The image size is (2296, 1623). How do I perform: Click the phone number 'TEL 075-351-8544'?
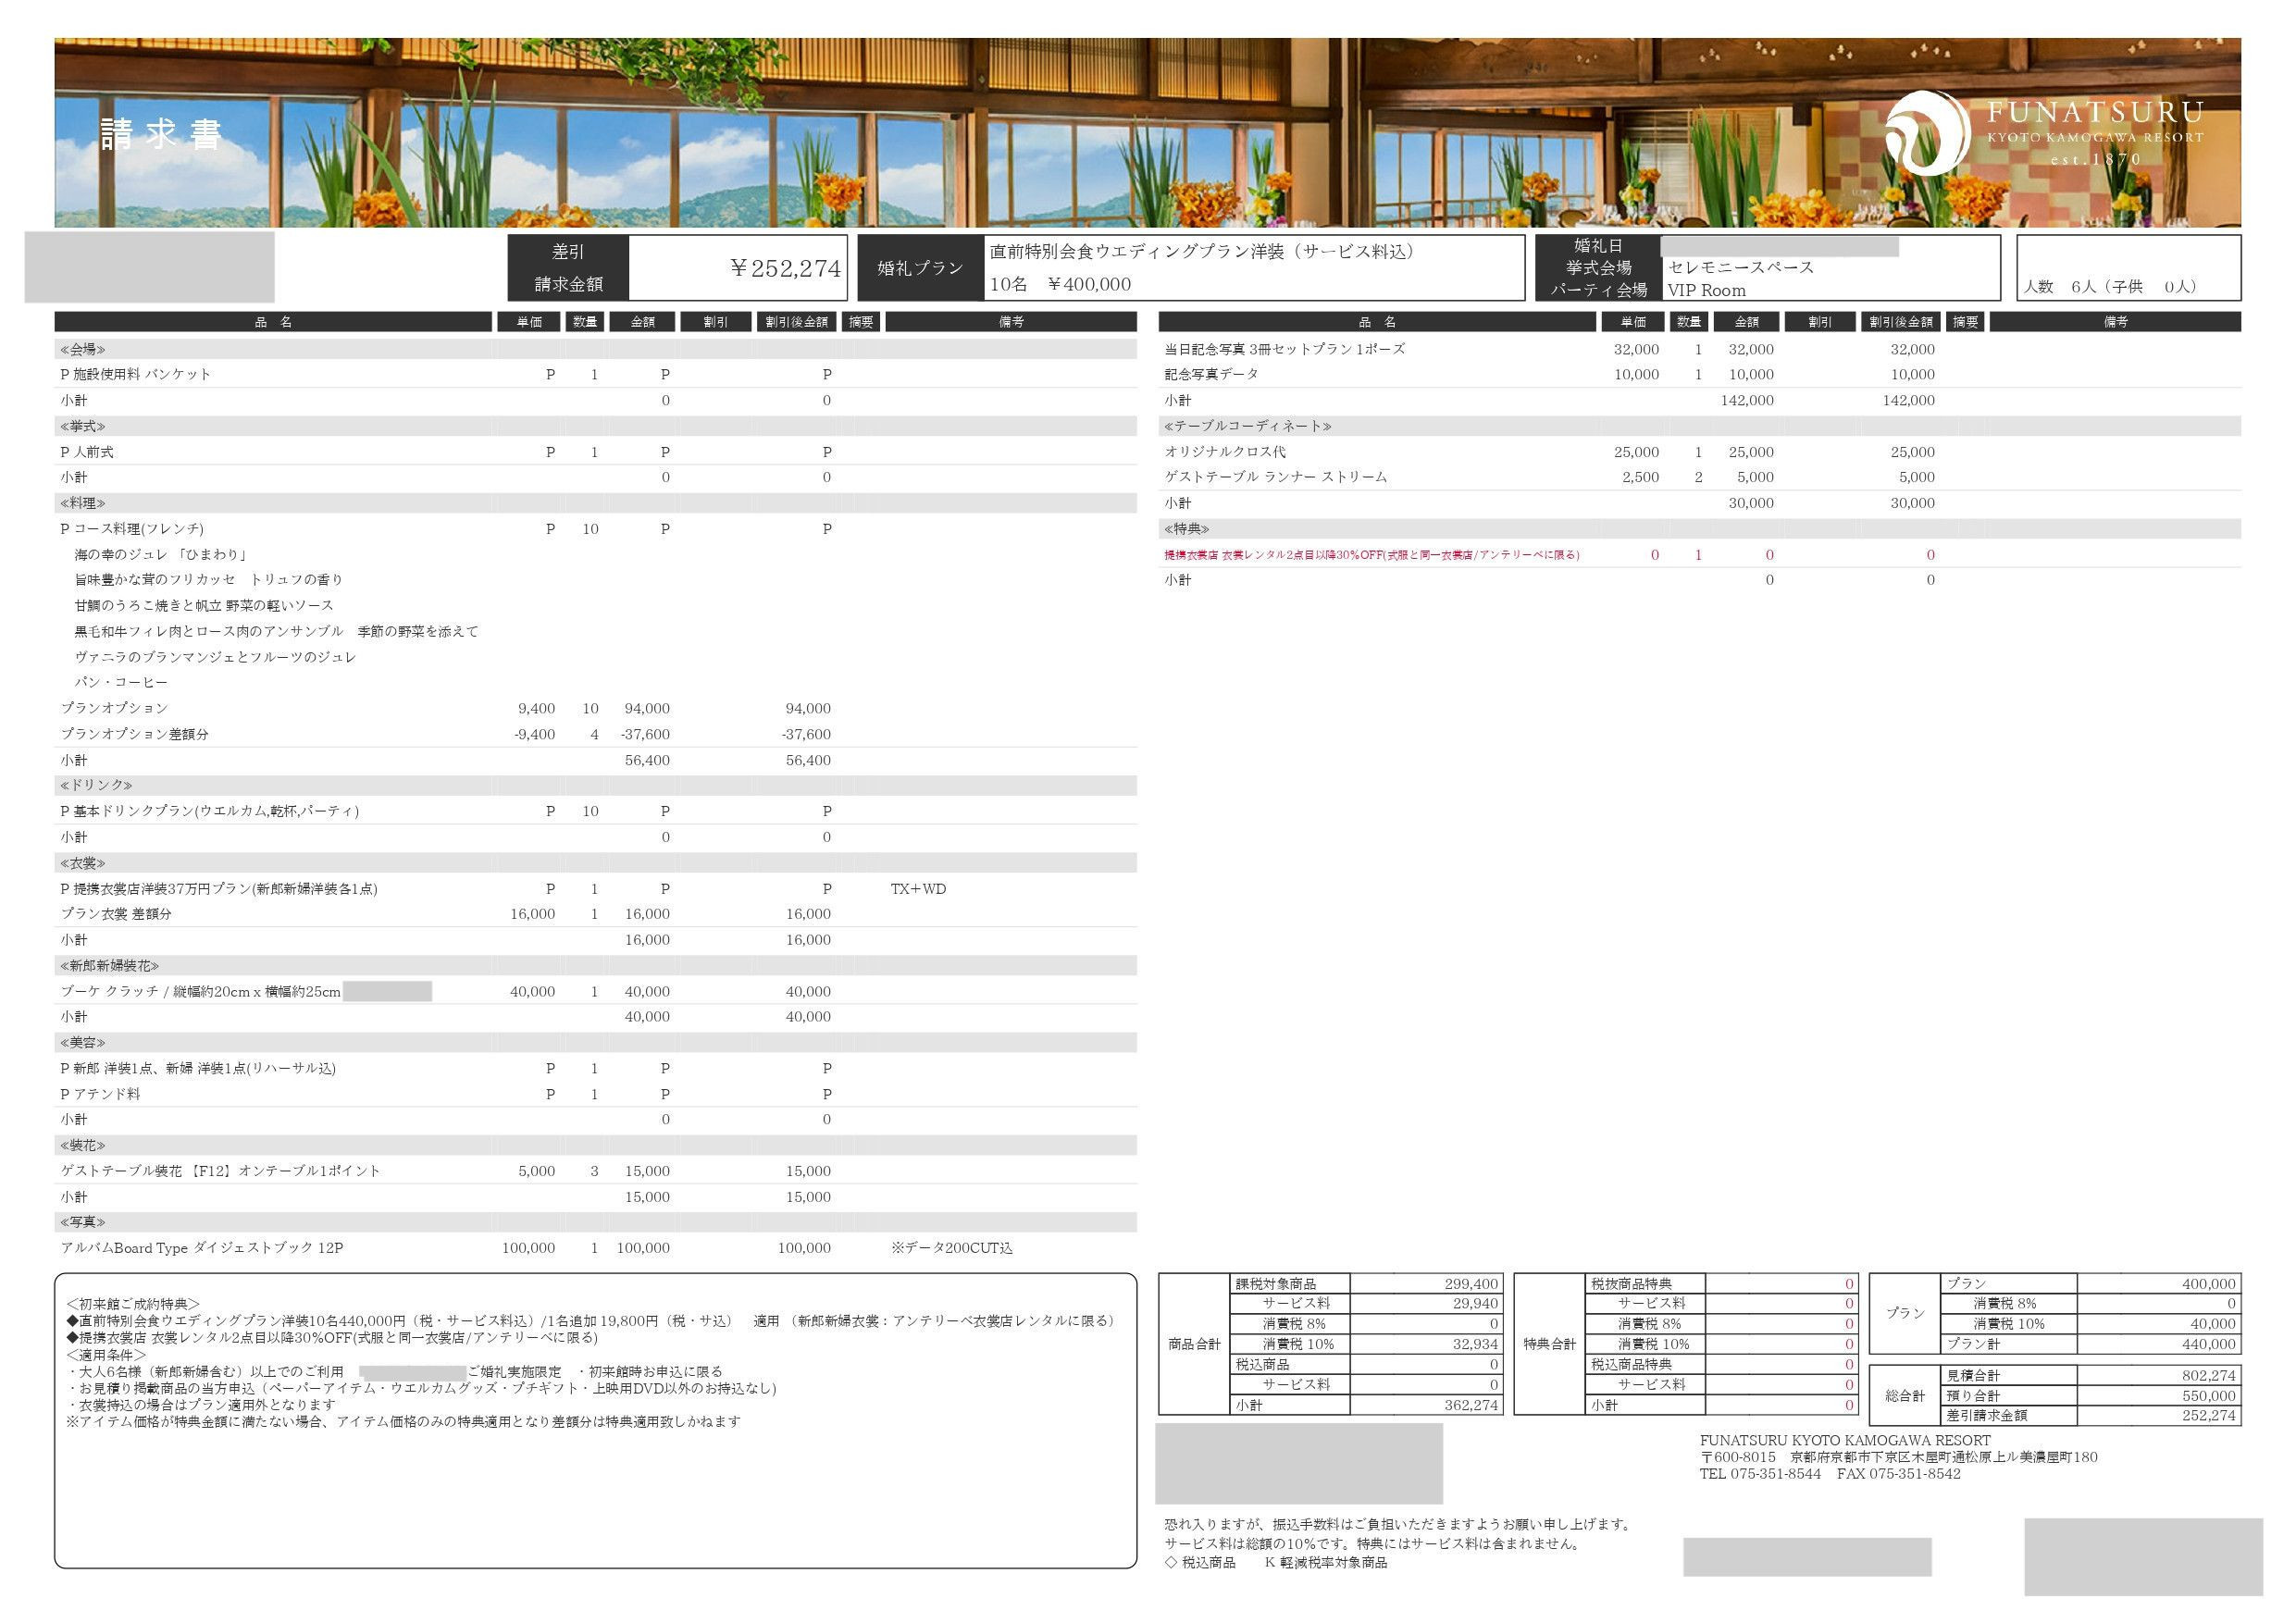[x=1760, y=1474]
